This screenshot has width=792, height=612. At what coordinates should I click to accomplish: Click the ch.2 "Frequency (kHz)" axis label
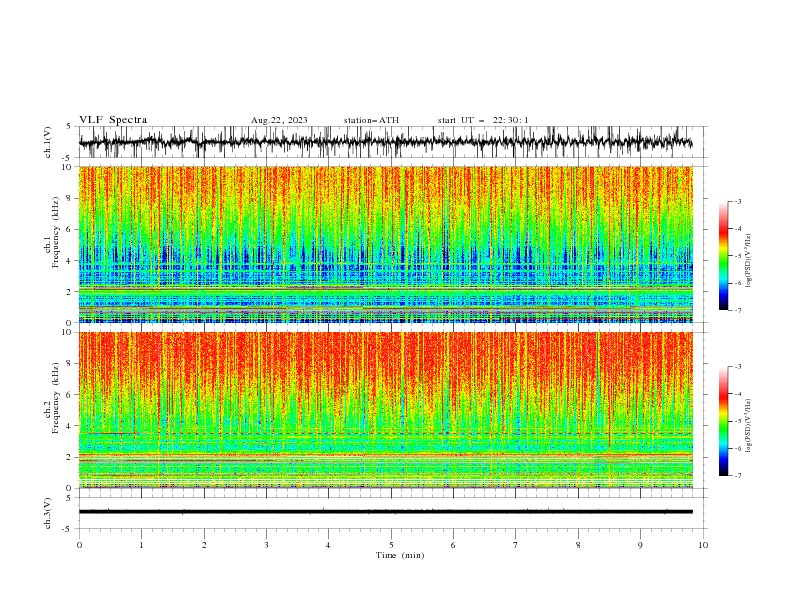click(x=54, y=398)
